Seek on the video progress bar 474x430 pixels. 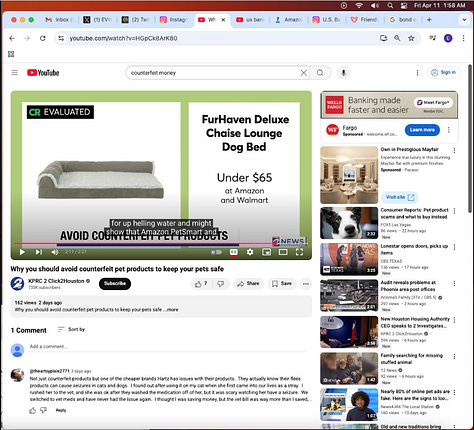point(161,244)
